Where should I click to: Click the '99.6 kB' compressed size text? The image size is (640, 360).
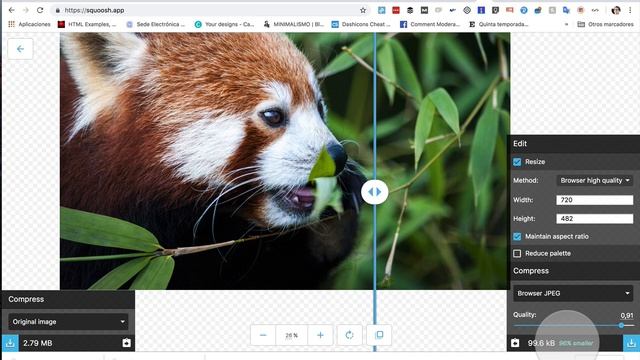pyautogui.click(x=541, y=343)
